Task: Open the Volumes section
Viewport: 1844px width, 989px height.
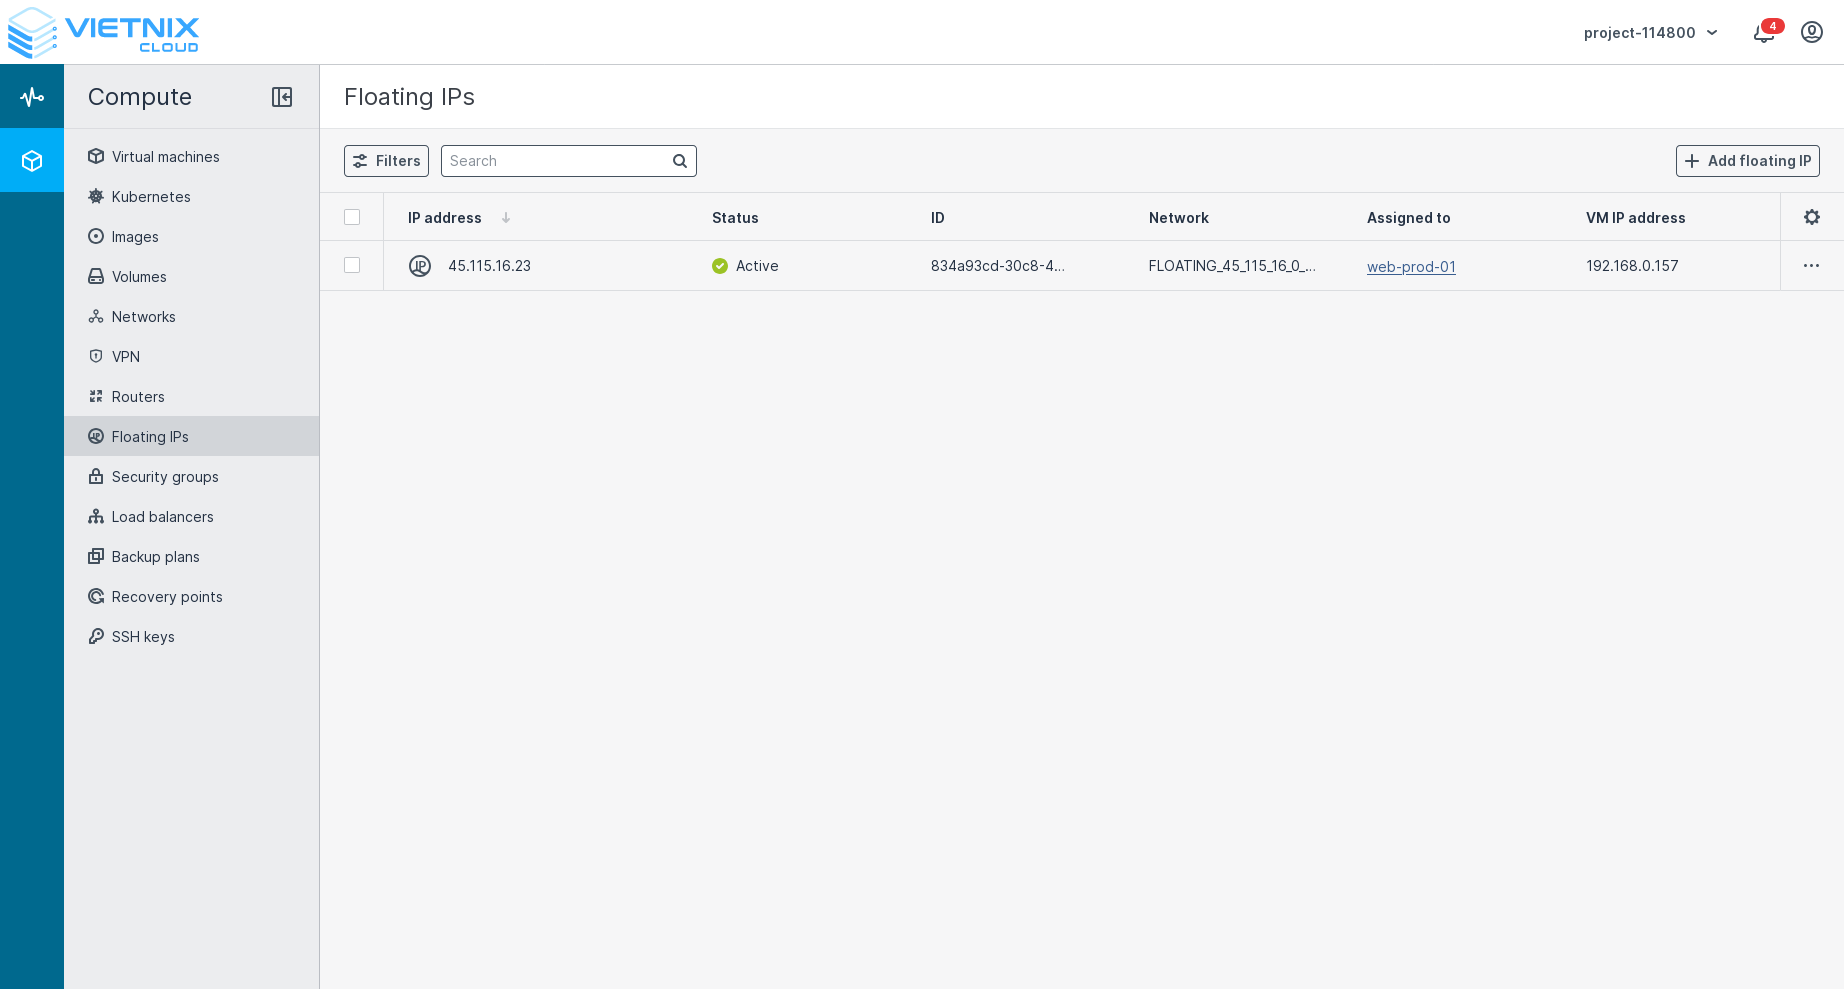Action: 139,276
